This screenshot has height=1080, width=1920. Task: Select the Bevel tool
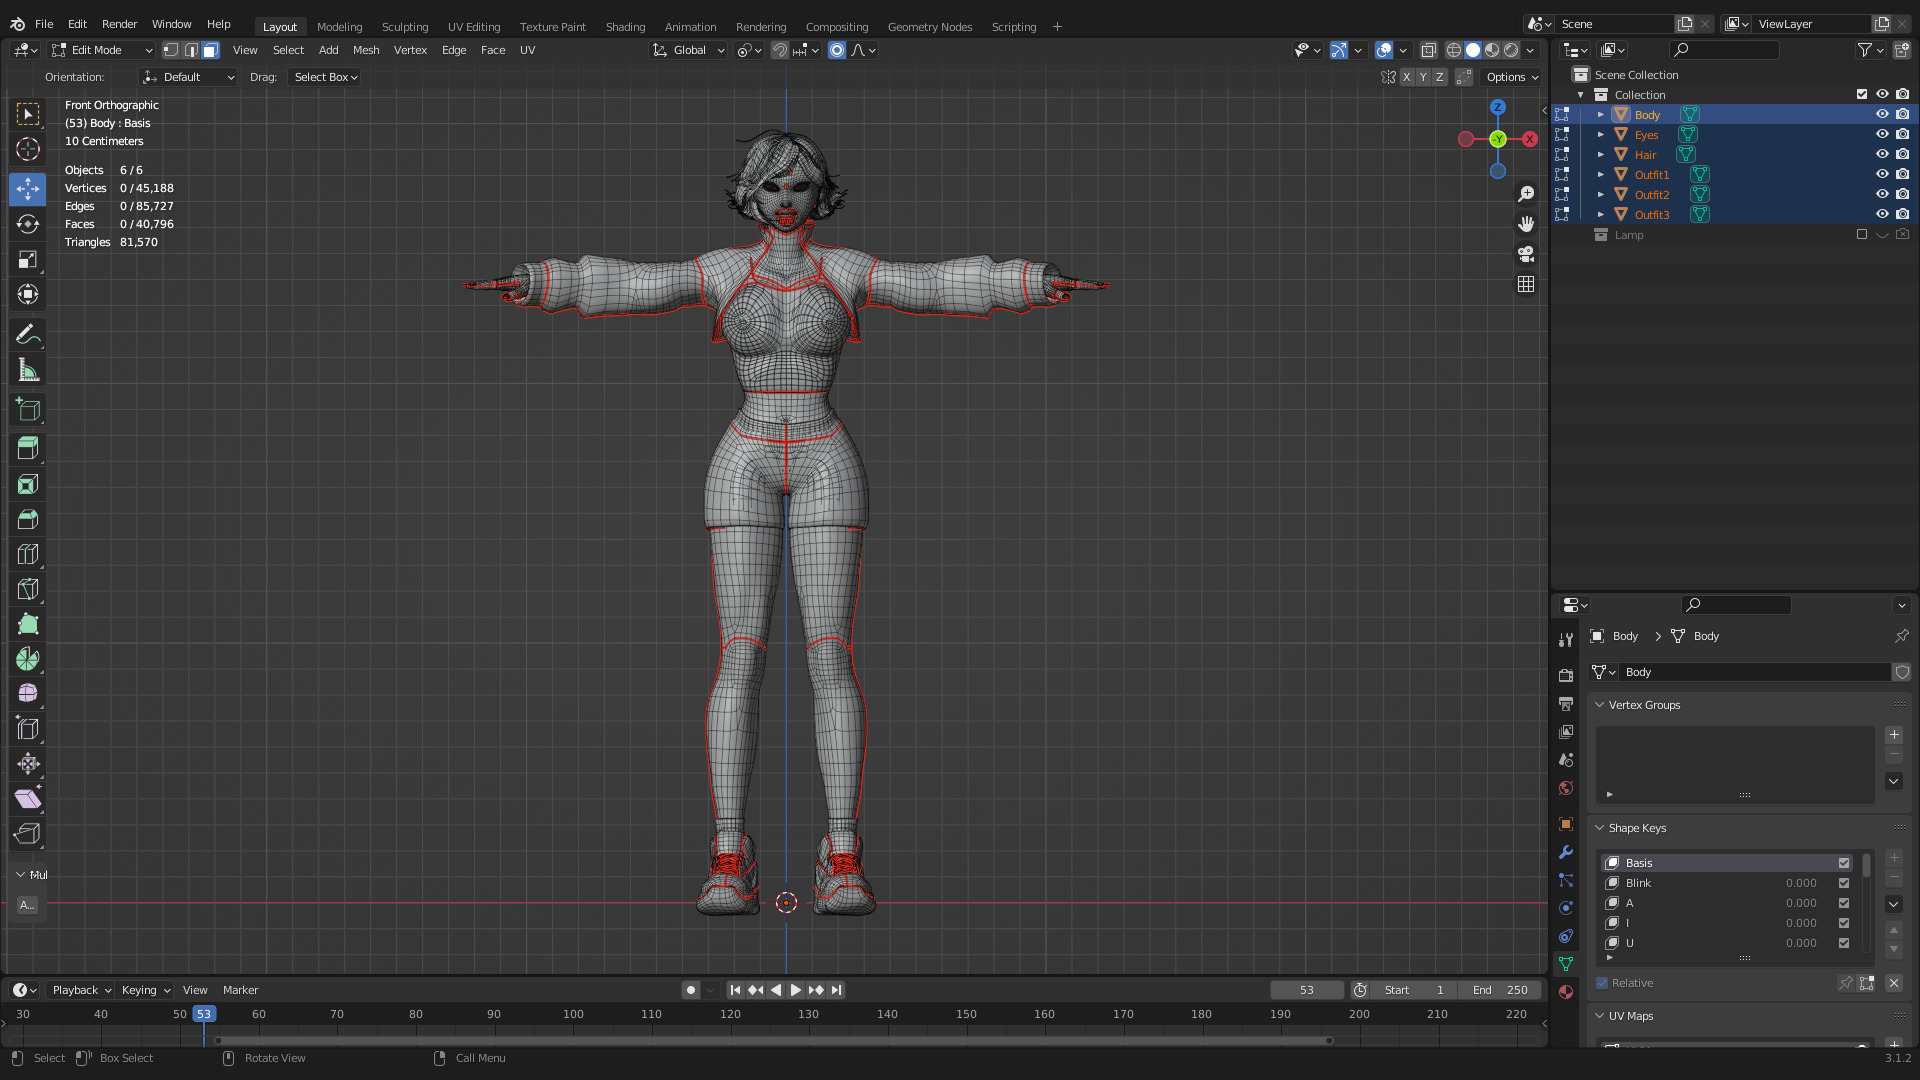coord(28,519)
